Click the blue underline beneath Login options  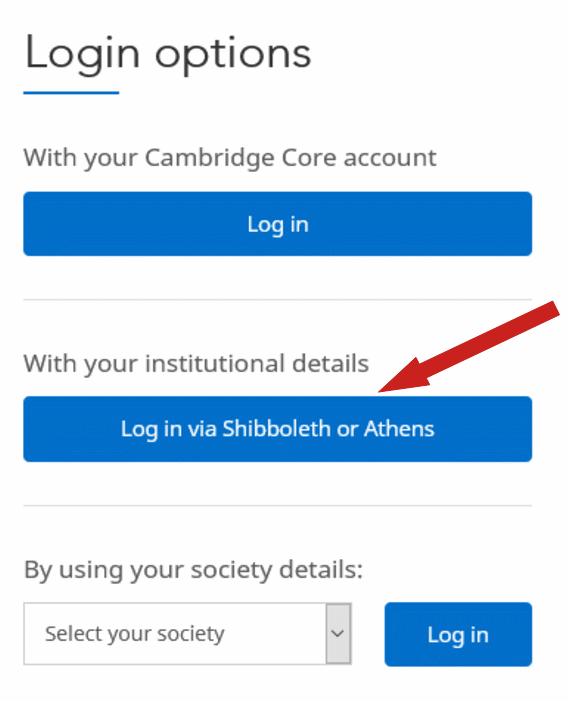coord(71,93)
